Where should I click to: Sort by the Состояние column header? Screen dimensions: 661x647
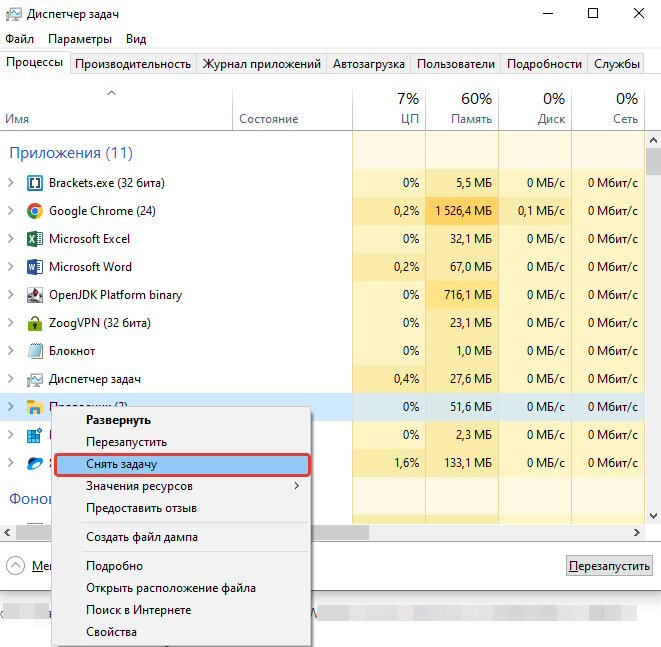pos(292,109)
